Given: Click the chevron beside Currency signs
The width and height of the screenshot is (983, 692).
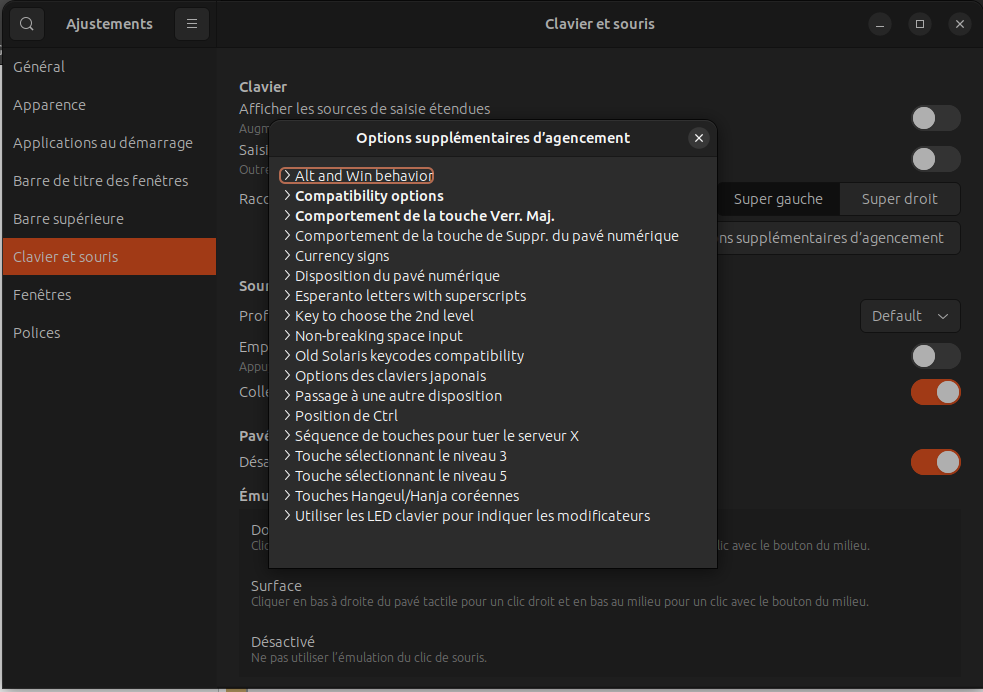Looking at the screenshot, I should [x=287, y=256].
